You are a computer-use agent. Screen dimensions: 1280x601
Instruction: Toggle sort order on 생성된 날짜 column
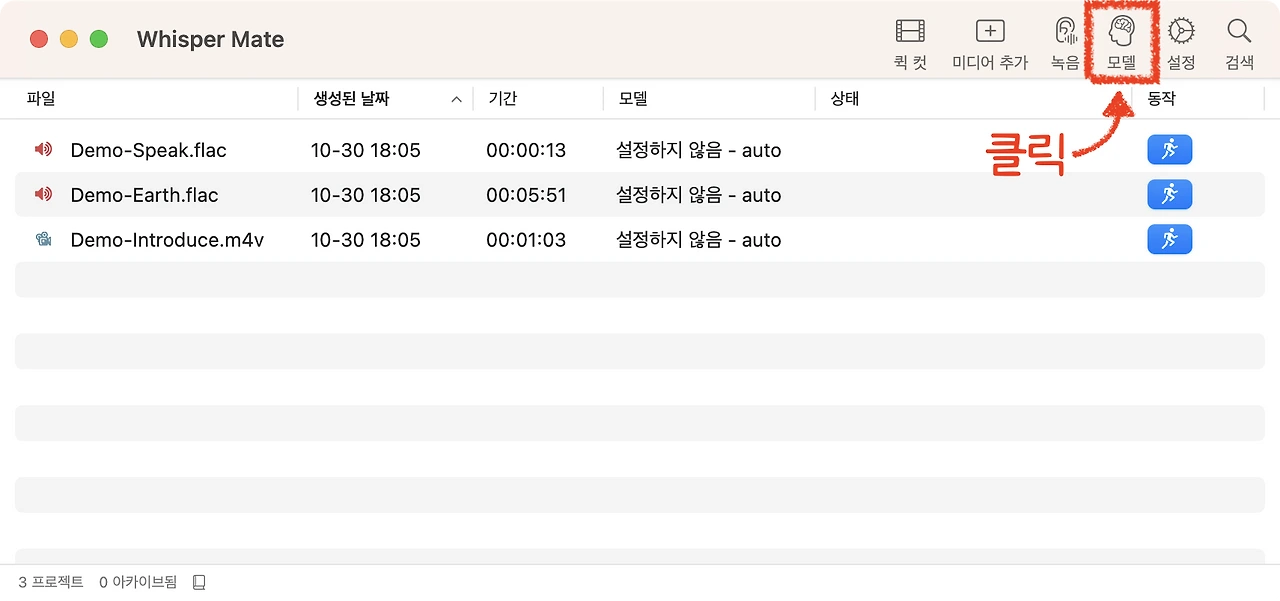385,99
